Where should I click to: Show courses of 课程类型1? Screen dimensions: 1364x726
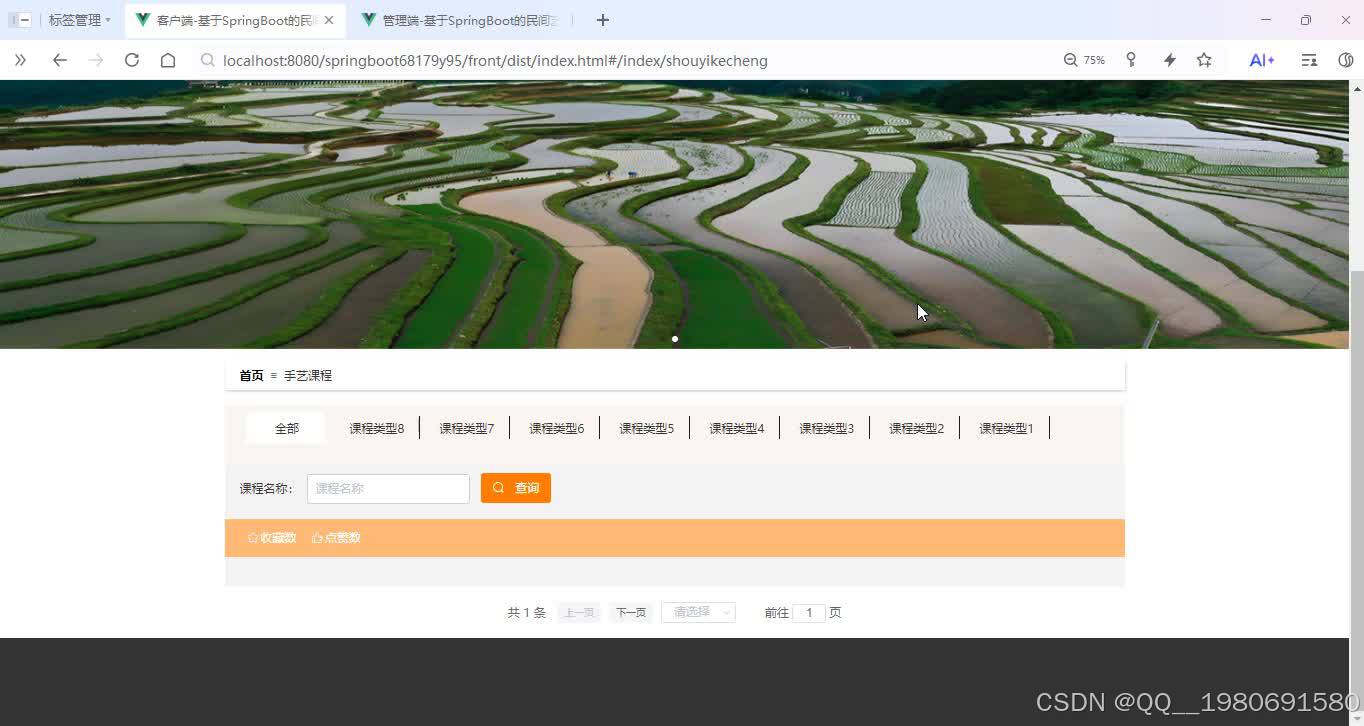point(1006,428)
